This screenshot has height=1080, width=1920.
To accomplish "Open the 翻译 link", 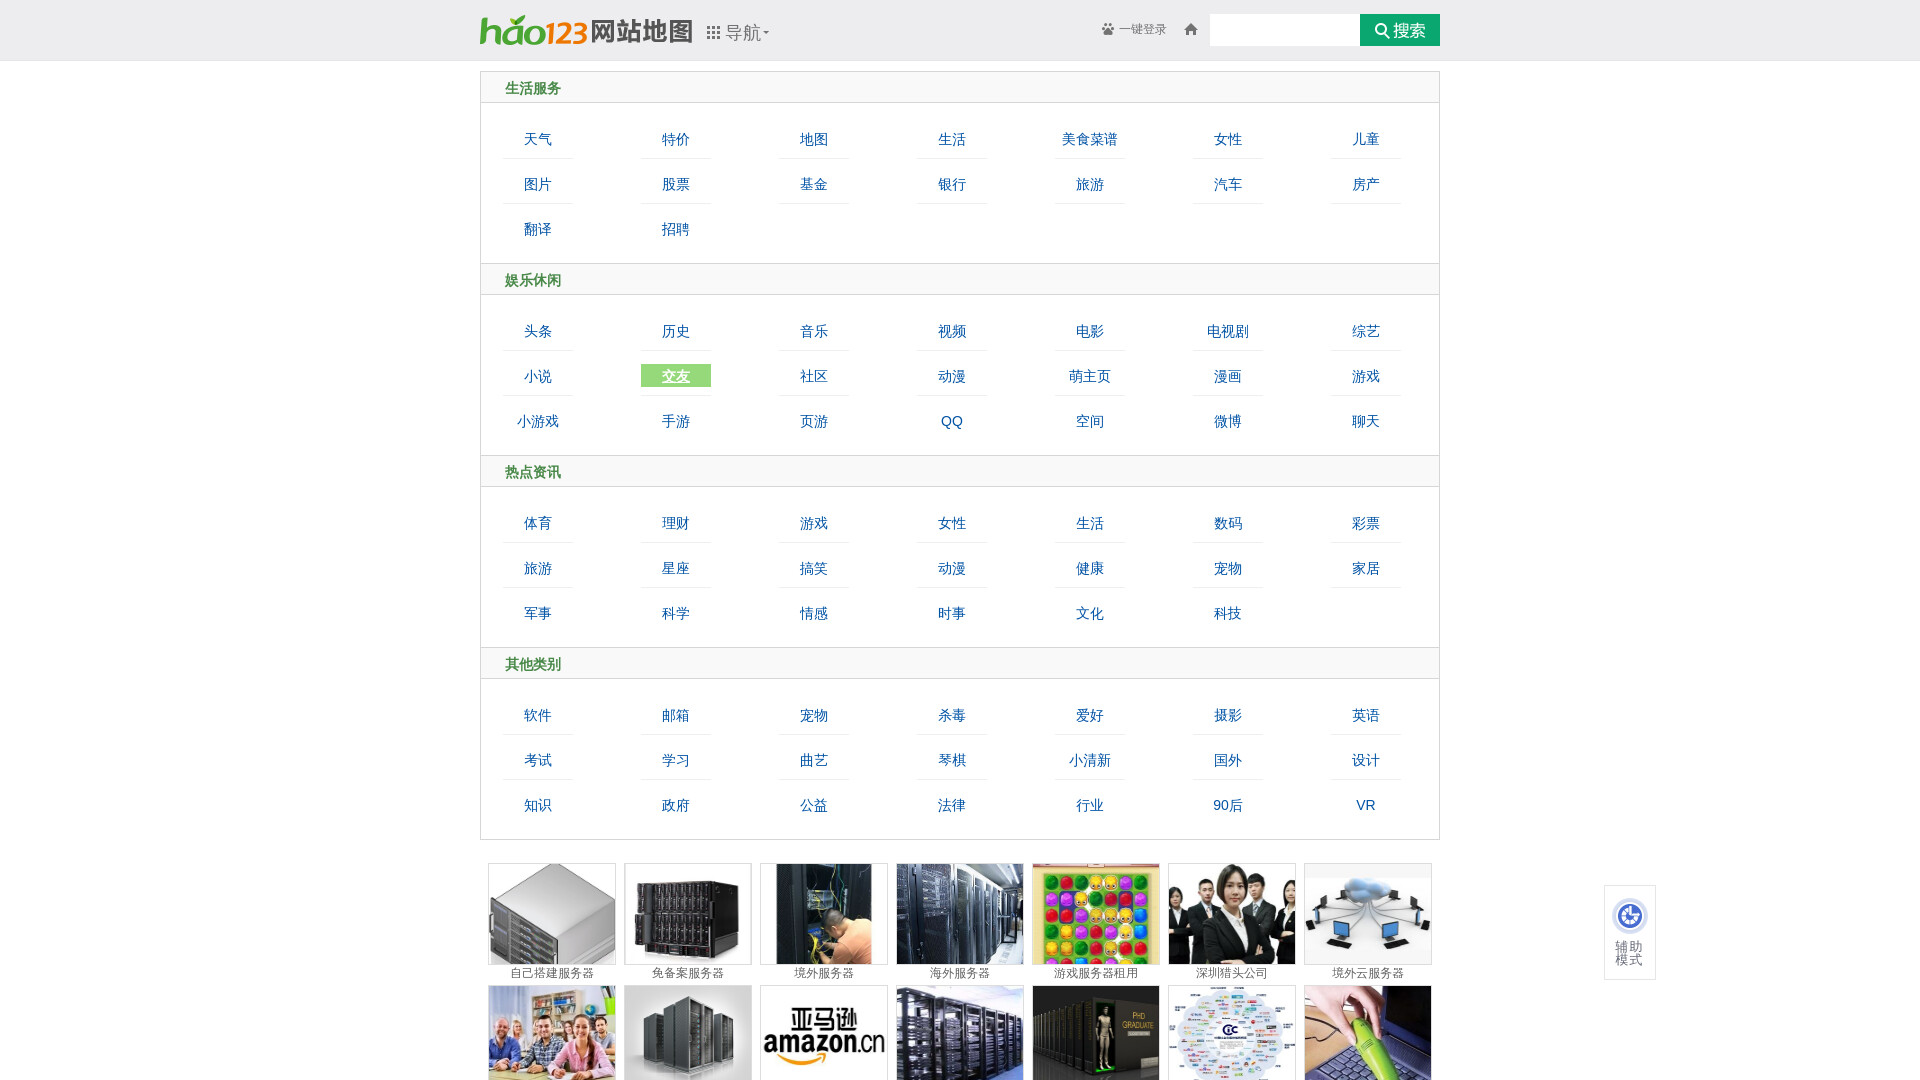I will (538, 229).
